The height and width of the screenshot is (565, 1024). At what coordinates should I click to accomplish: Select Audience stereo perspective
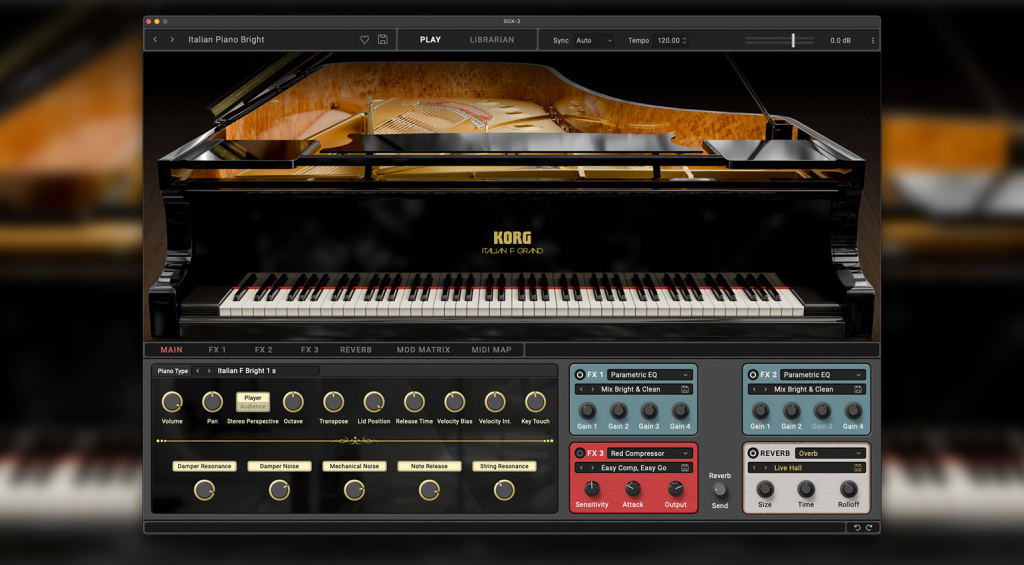click(x=253, y=406)
